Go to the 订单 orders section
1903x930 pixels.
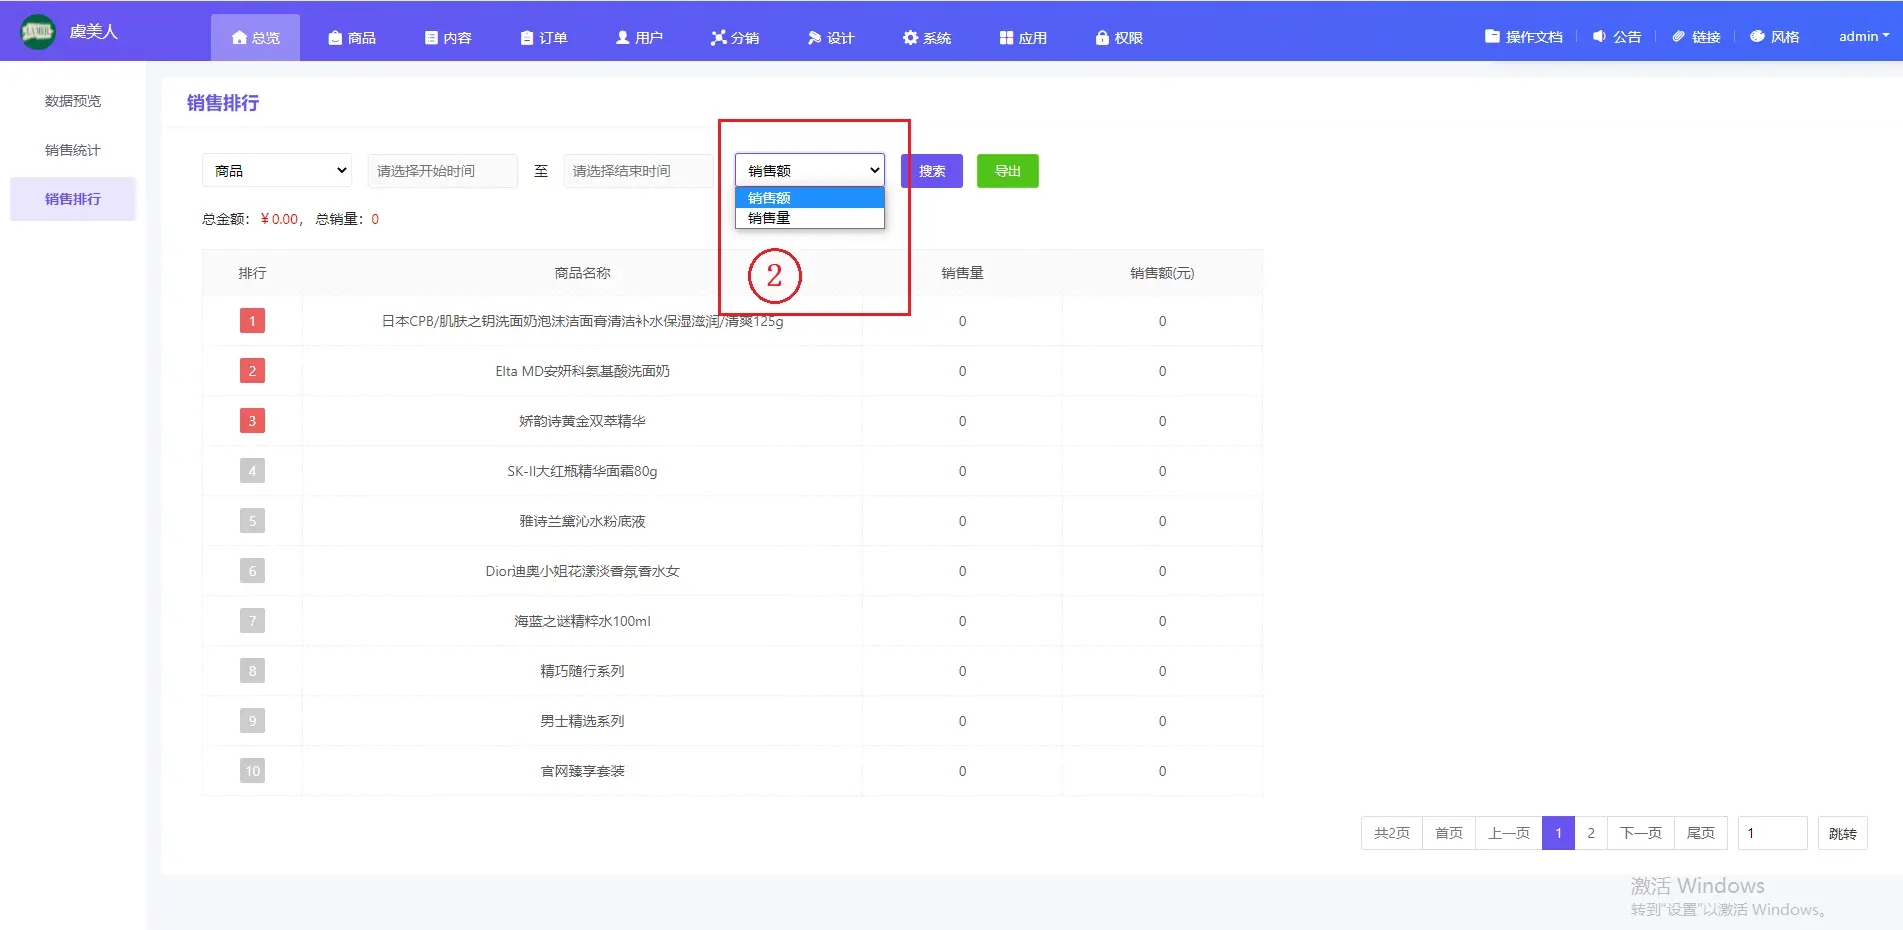pos(544,38)
